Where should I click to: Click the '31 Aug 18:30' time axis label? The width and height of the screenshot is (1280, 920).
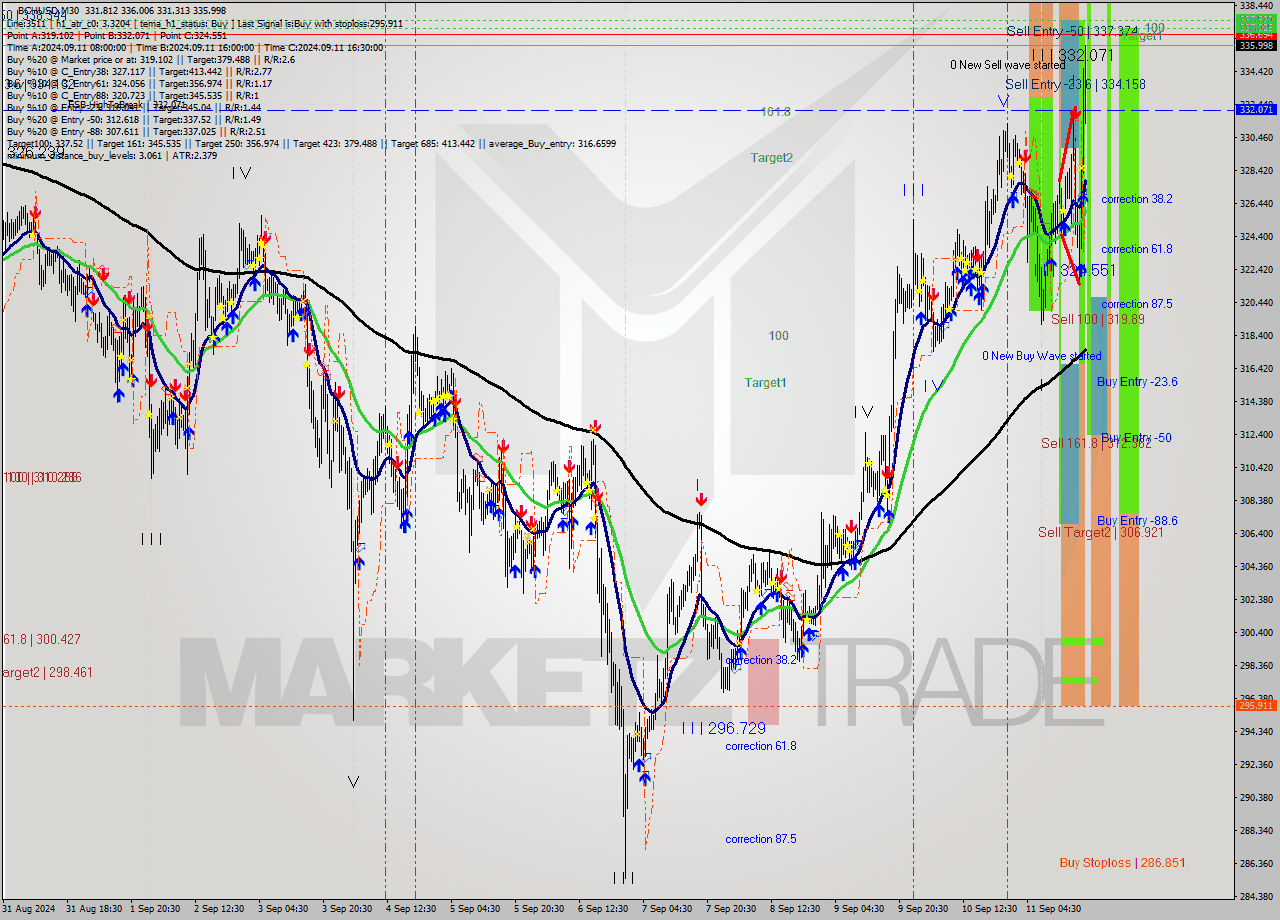click(94, 909)
